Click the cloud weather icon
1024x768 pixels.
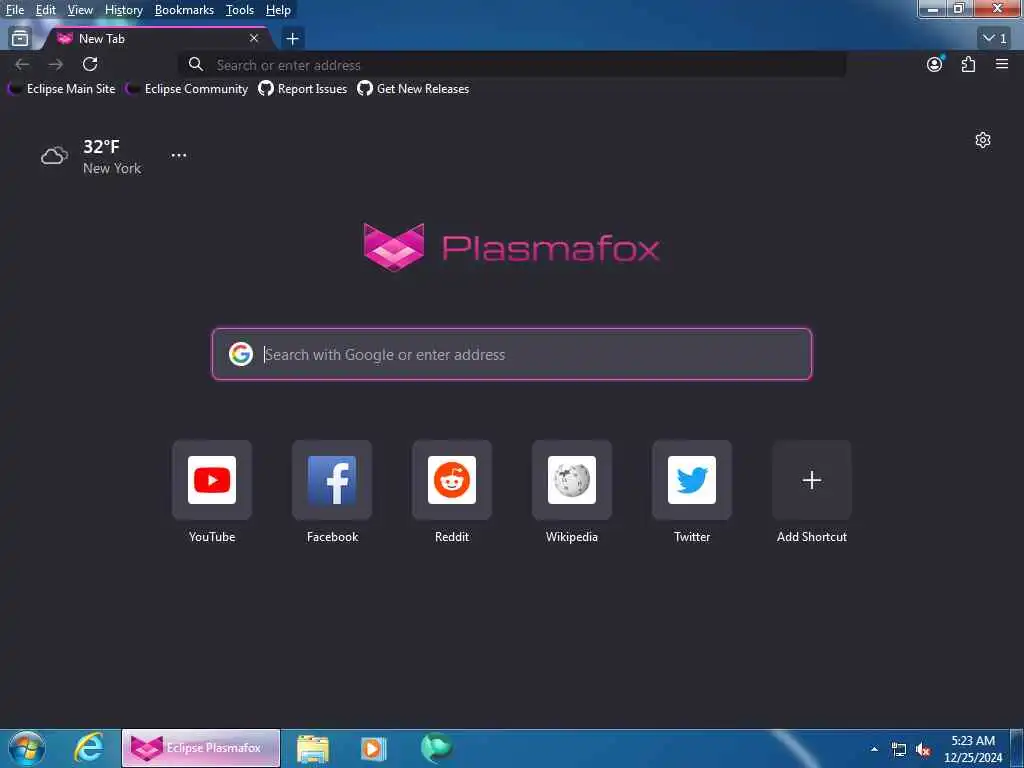point(54,155)
